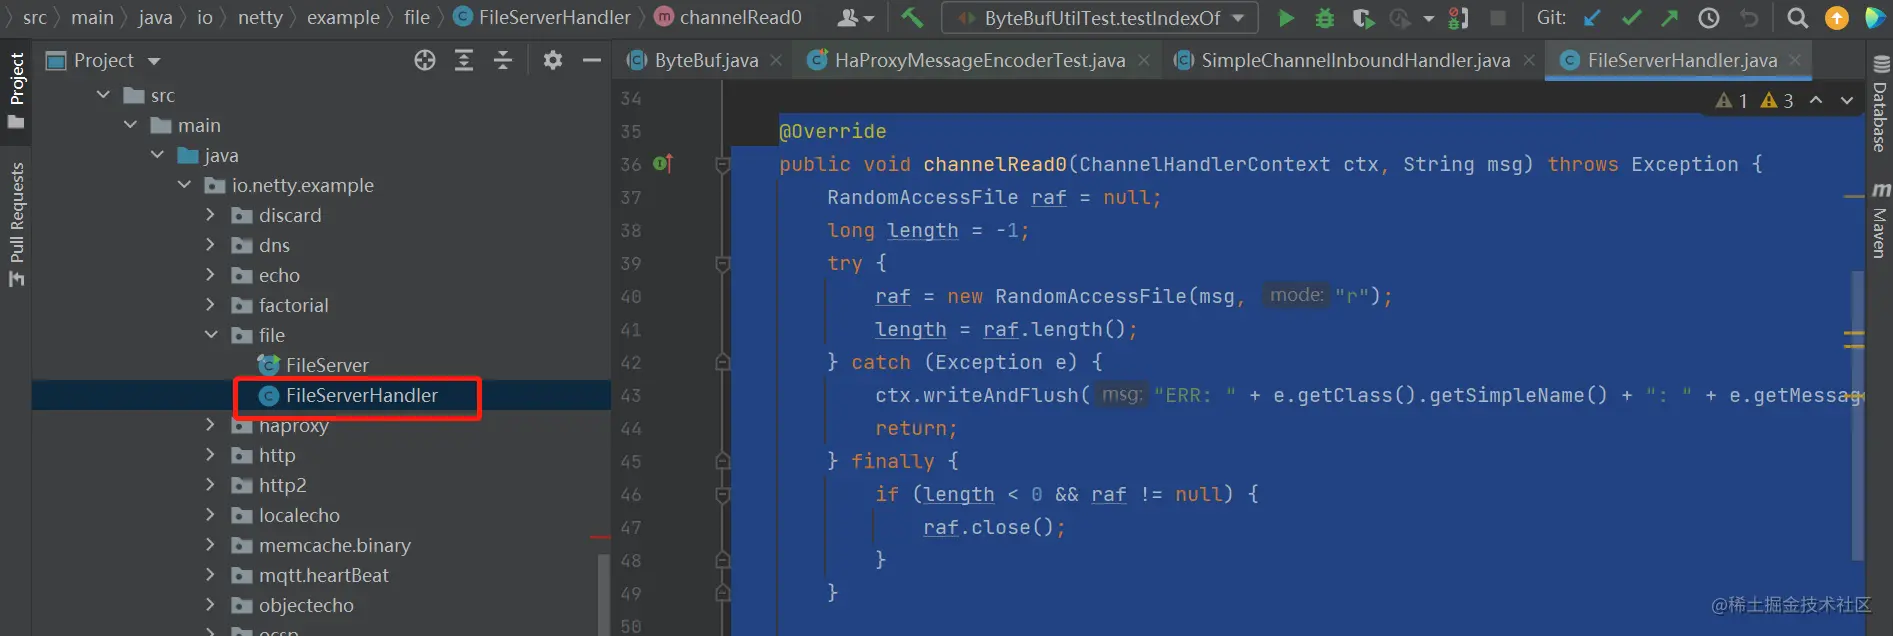Update project via Git blue arrow

[1592, 18]
